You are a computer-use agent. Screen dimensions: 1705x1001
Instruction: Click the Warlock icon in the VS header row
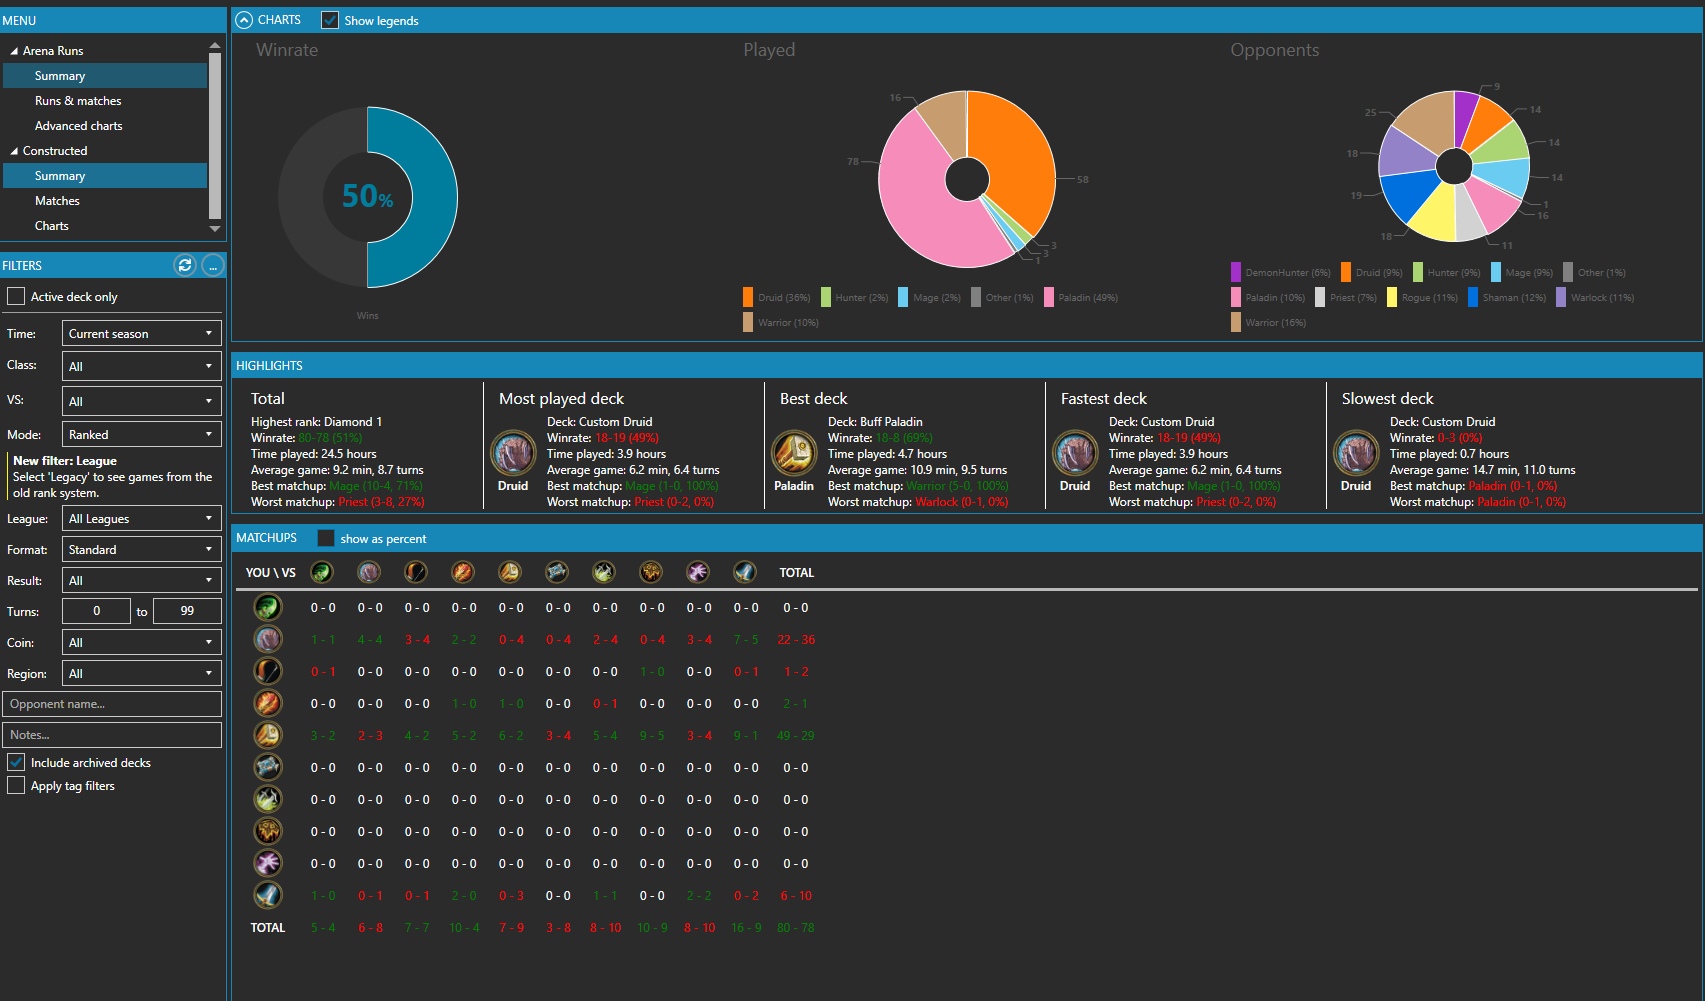tap(698, 572)
